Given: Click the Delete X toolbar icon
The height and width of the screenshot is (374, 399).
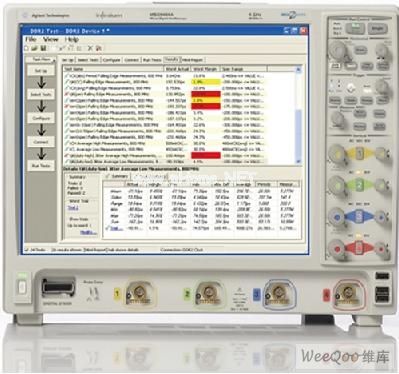Looking at the screenshot, I should (x=90, y=49).
